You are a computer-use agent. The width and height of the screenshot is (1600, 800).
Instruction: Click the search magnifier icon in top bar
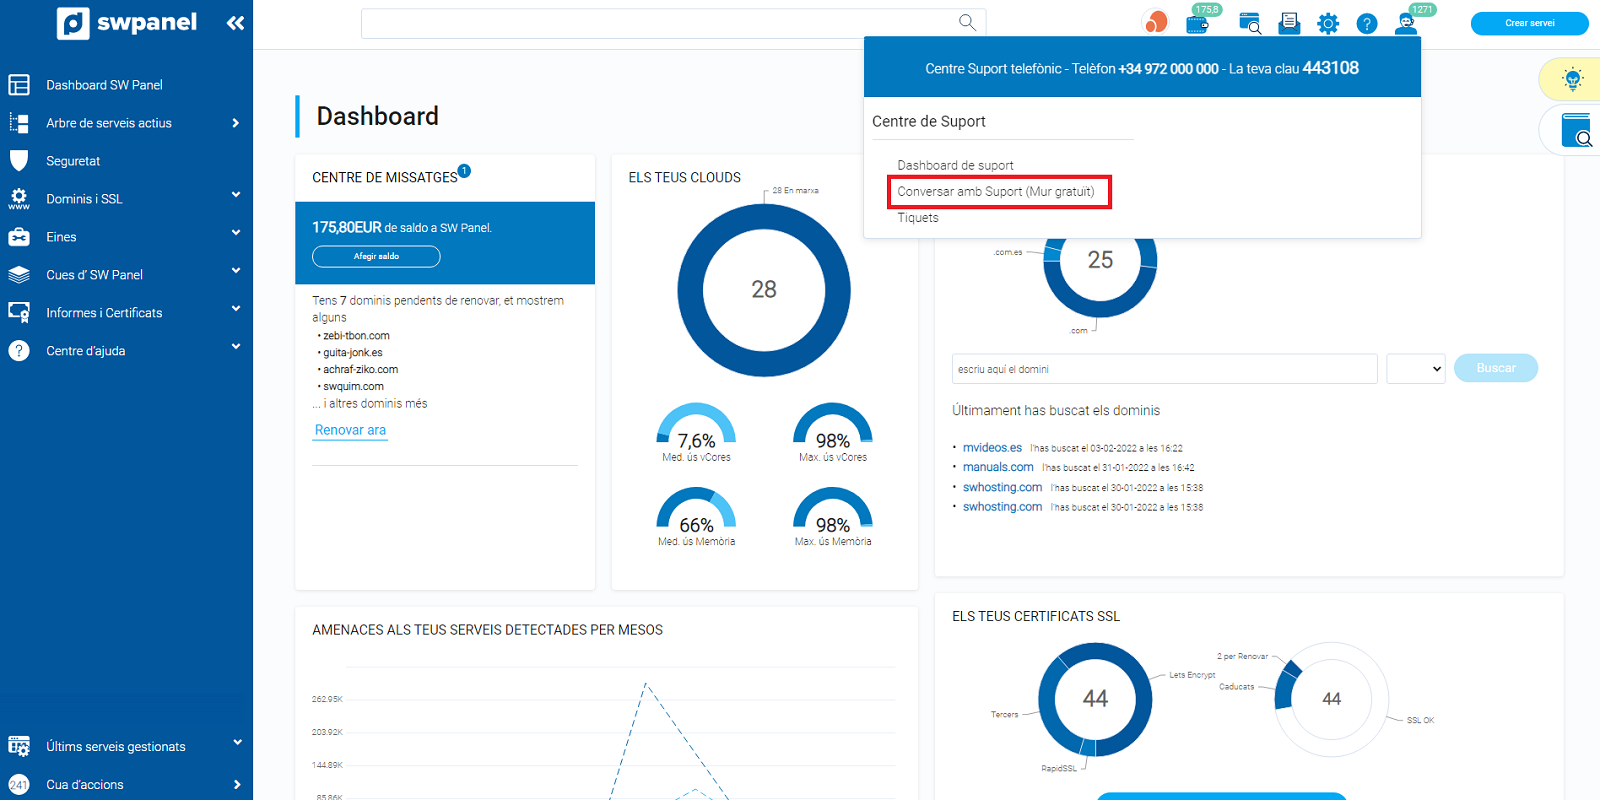pos(967,22)
